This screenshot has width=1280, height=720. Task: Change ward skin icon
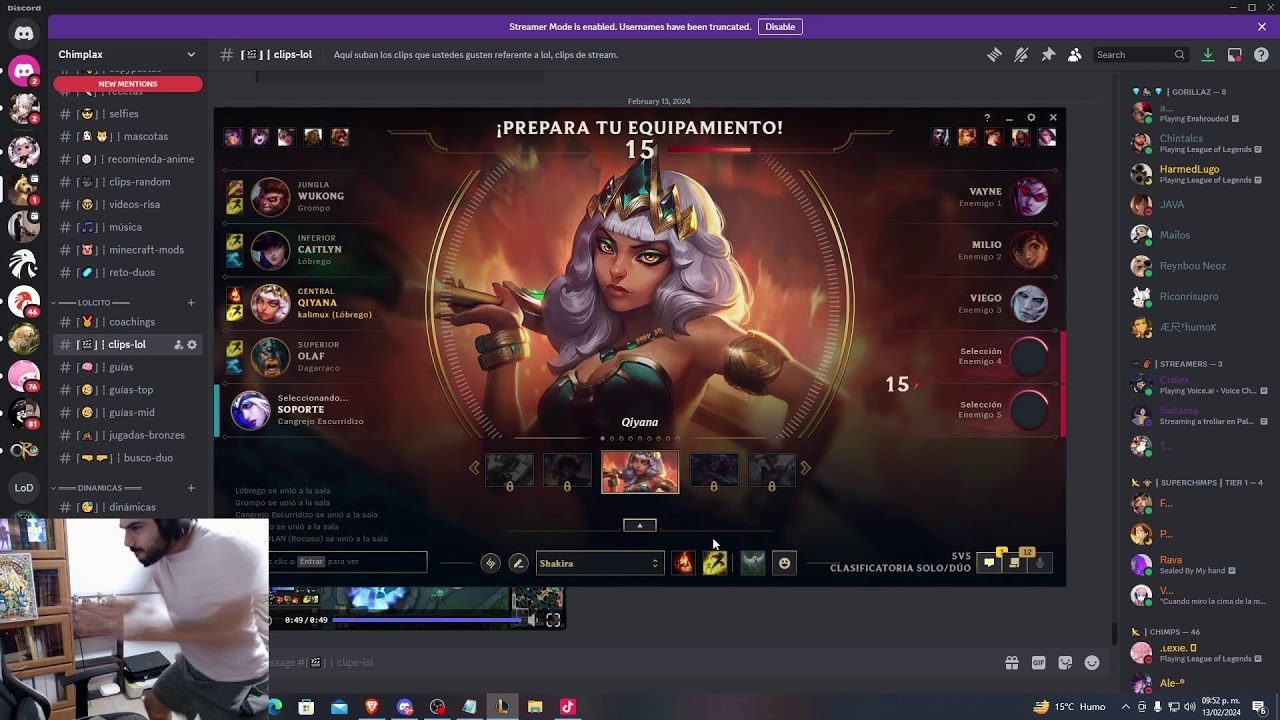(x=753, y=563)
